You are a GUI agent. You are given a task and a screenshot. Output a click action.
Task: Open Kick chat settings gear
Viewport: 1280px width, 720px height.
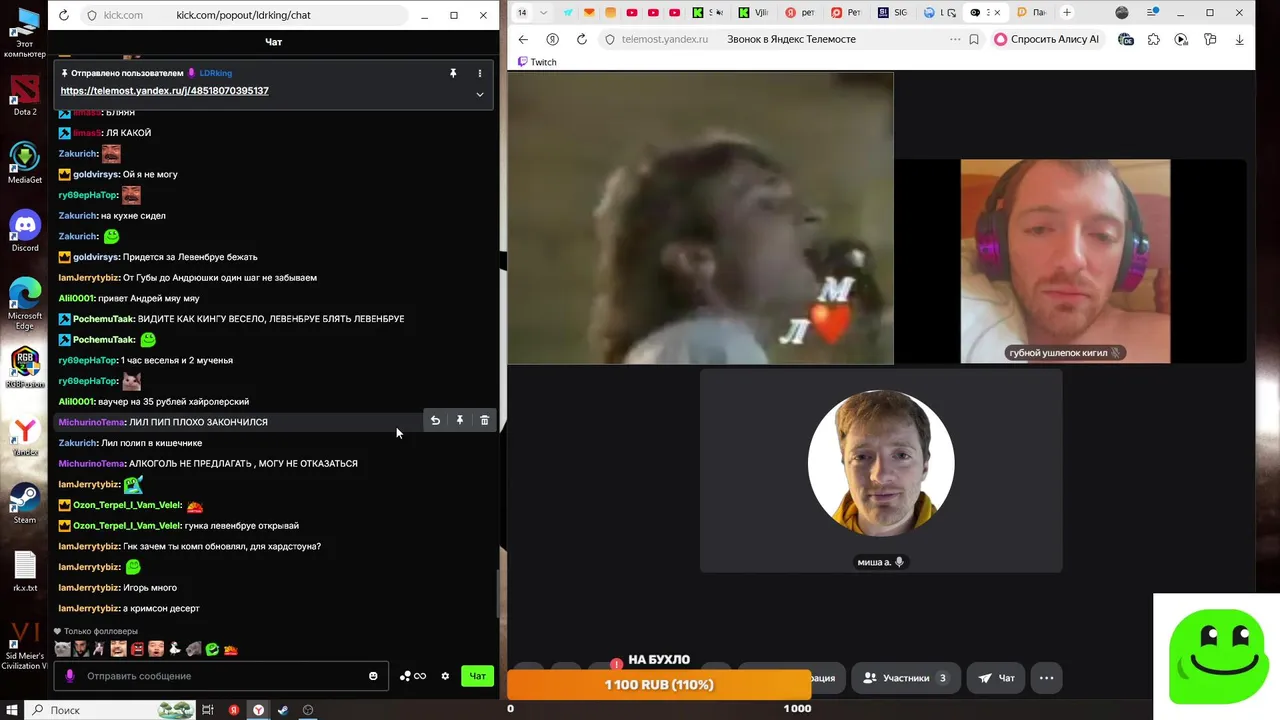point(445,676)
